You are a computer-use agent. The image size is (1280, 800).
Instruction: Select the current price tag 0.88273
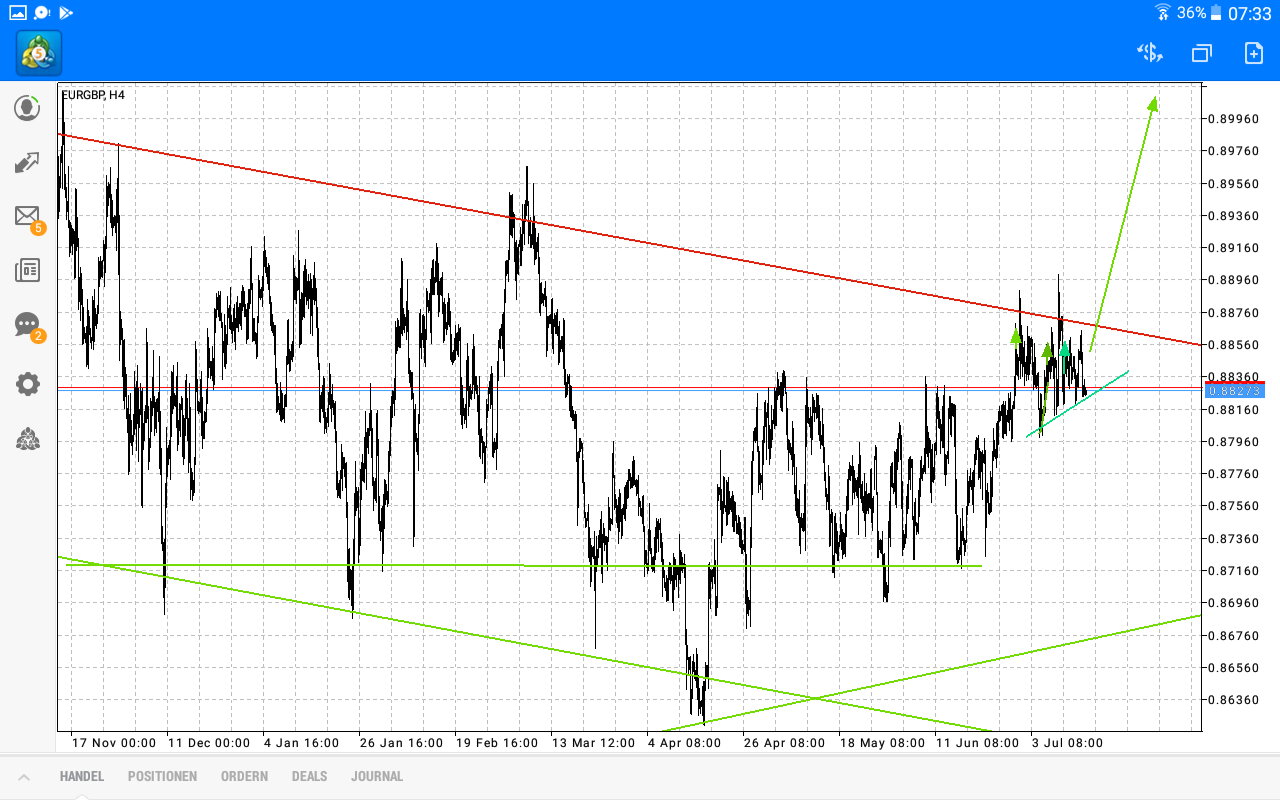(x=1235, y=392)
